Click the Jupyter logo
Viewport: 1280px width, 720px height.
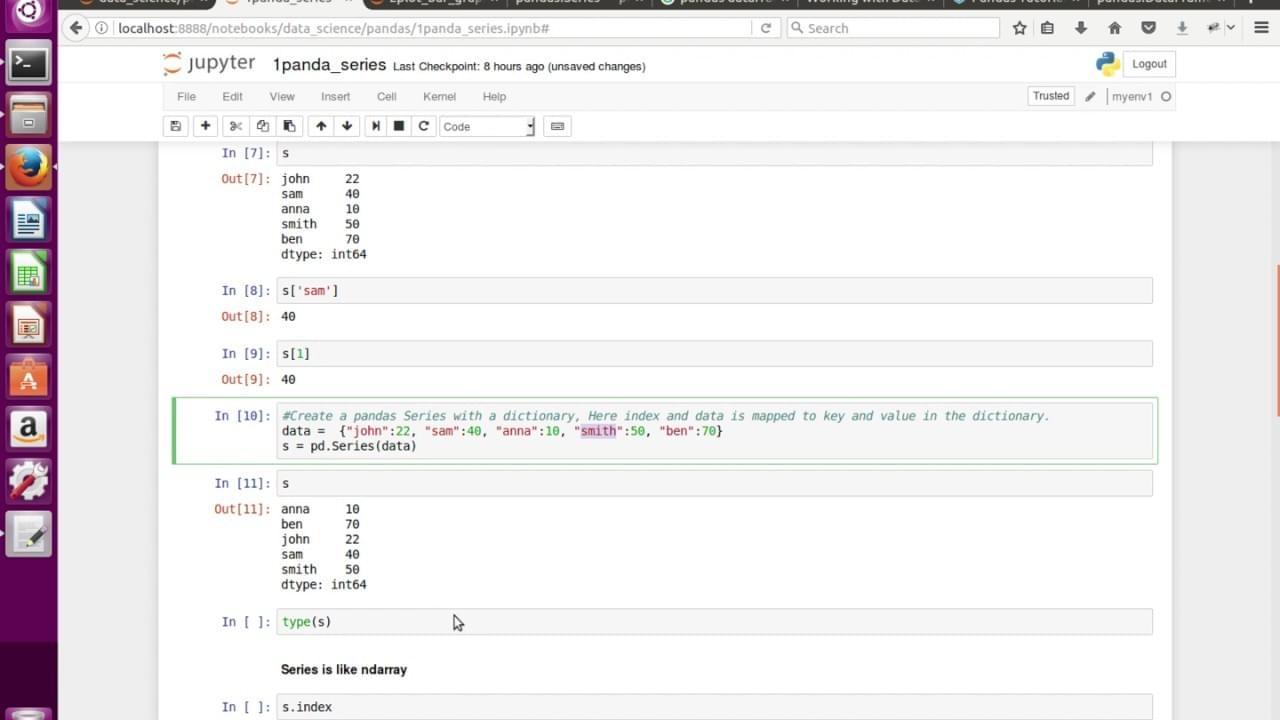(x=209, y=64)
